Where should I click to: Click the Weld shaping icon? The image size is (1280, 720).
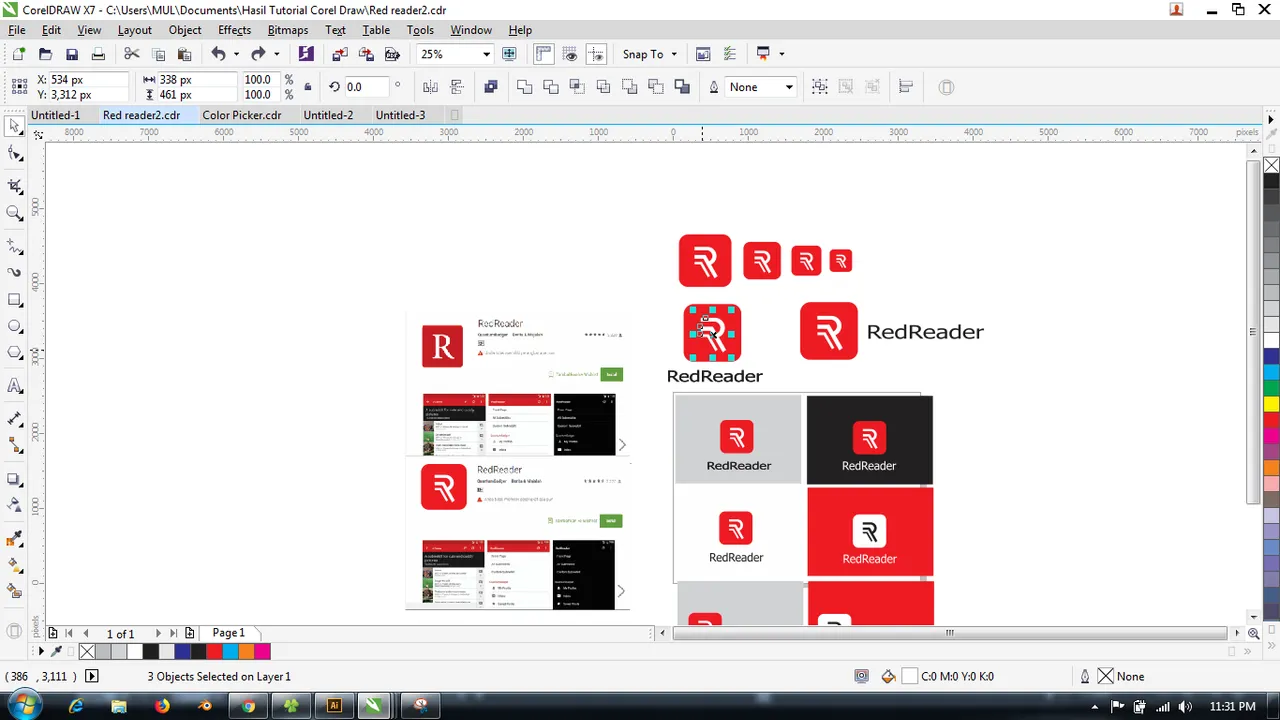pos(524,87)
